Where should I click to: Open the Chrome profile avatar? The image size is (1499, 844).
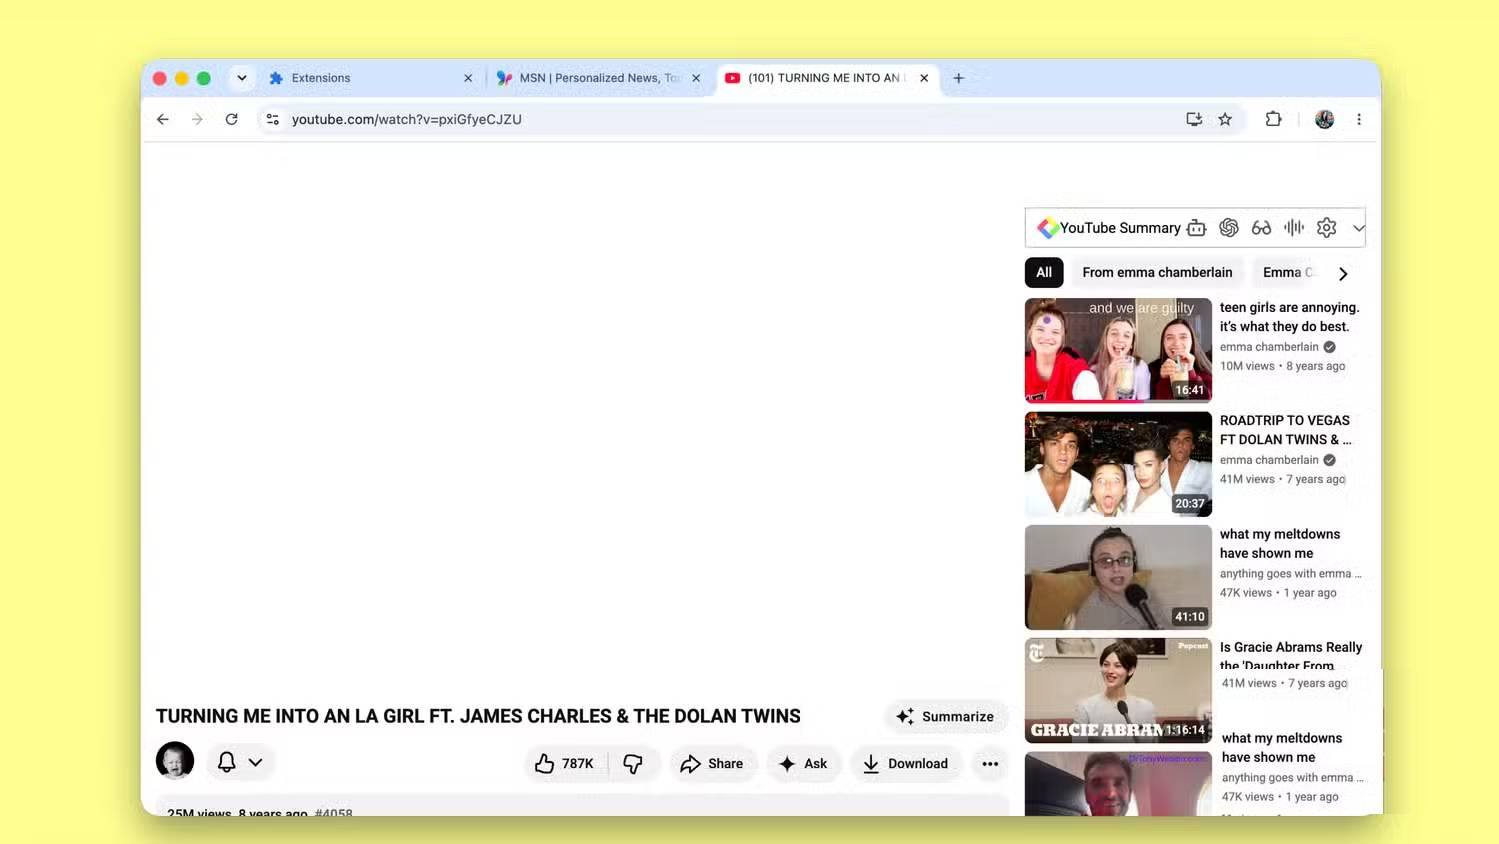[1325, 119]
